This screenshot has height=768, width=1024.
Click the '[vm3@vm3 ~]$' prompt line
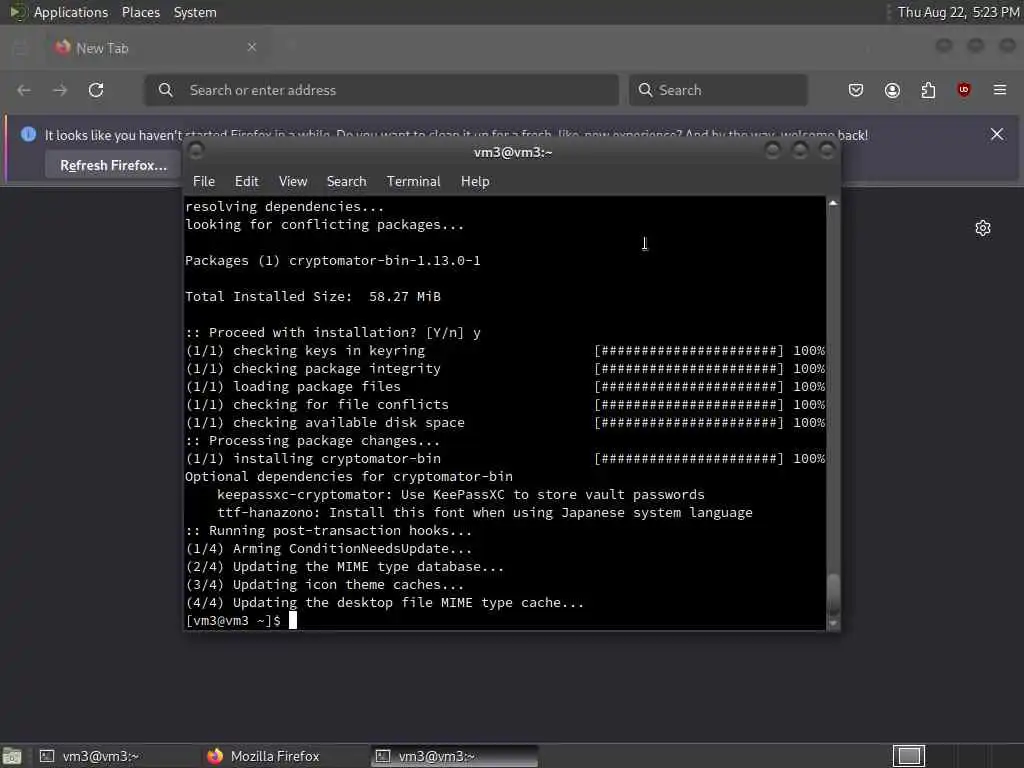233,620
